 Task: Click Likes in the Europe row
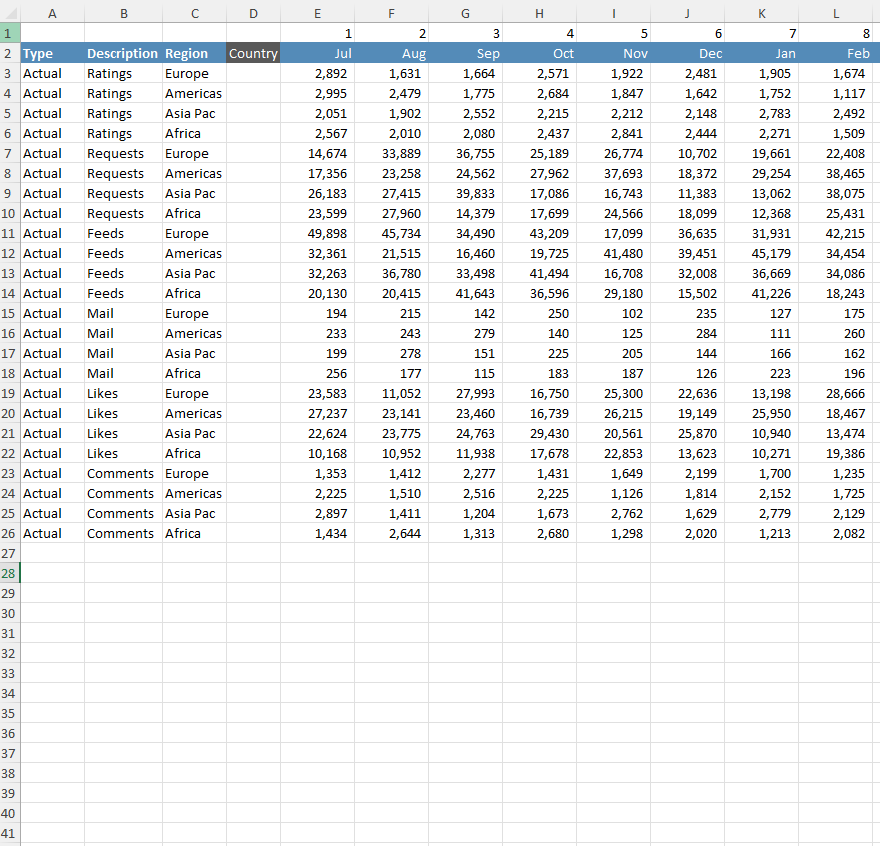pos(123,394)
